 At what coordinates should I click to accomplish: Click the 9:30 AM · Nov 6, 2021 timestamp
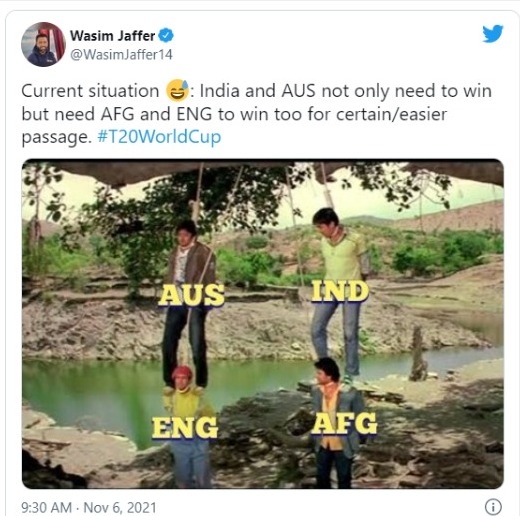point(89,508)
